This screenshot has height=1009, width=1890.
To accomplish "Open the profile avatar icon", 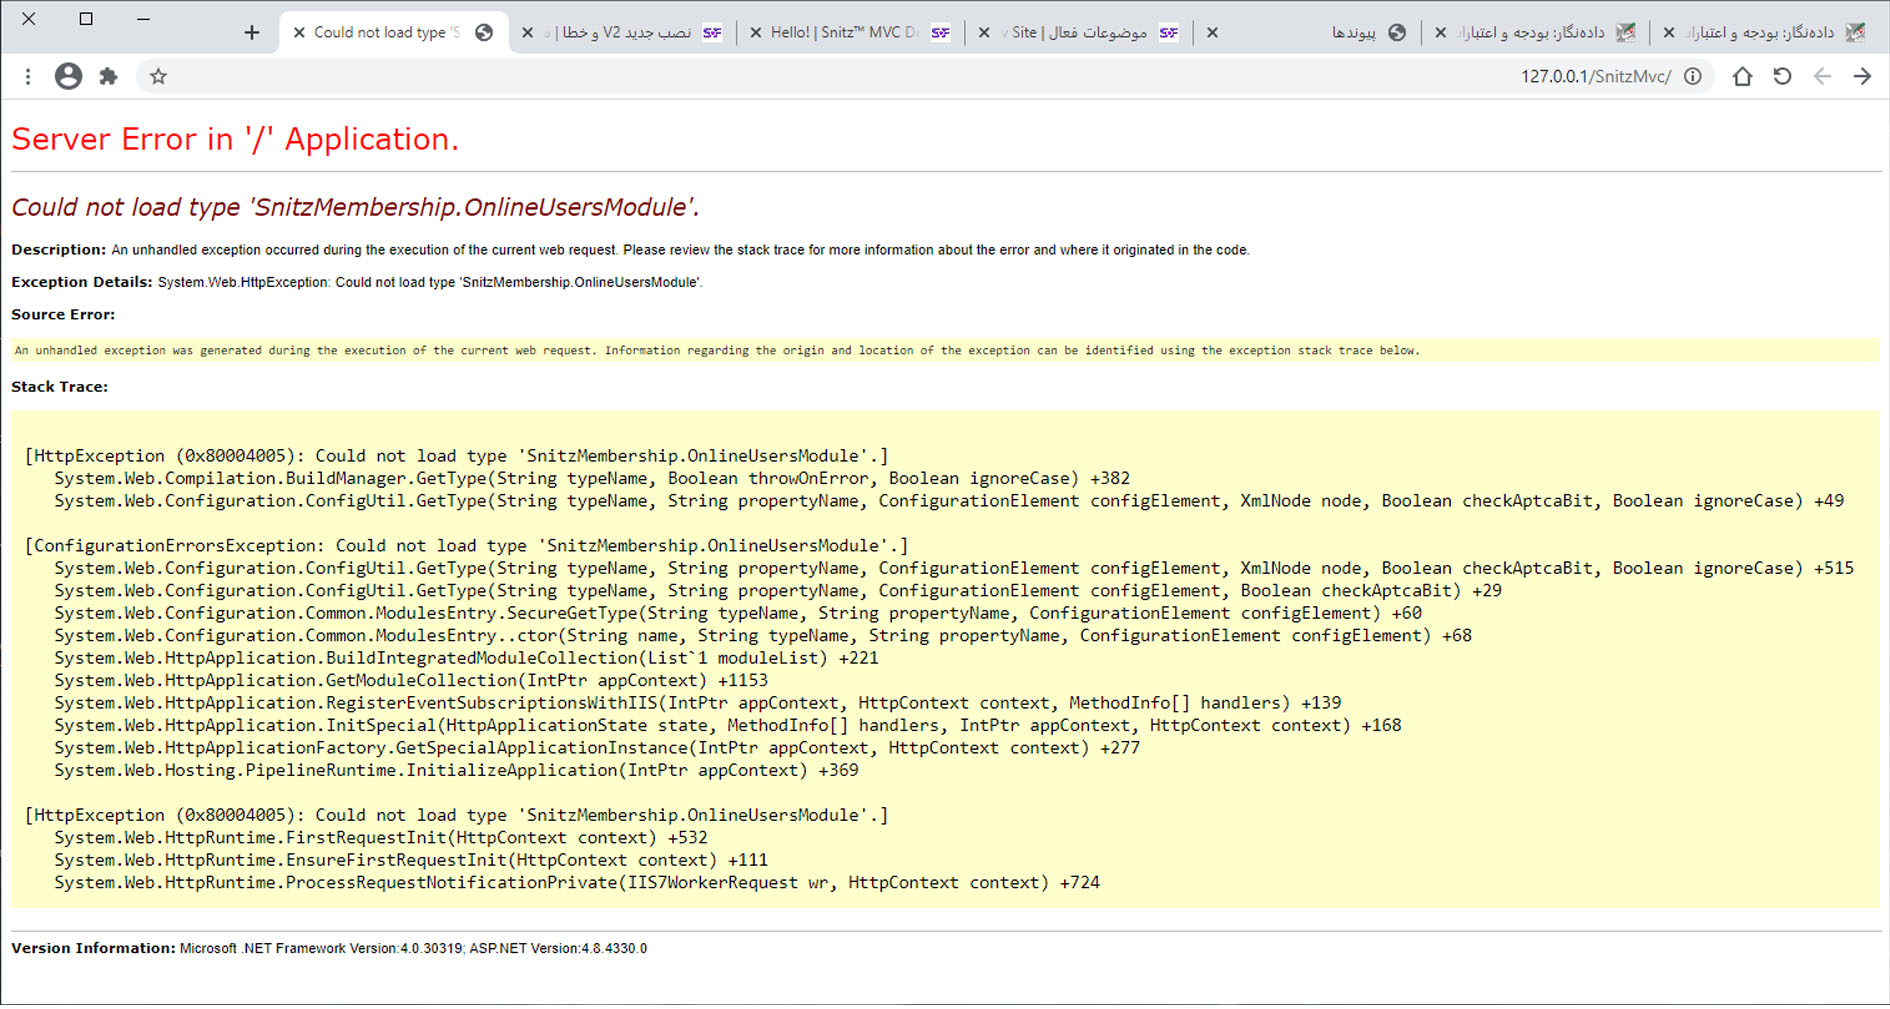I will pos(68,77).
